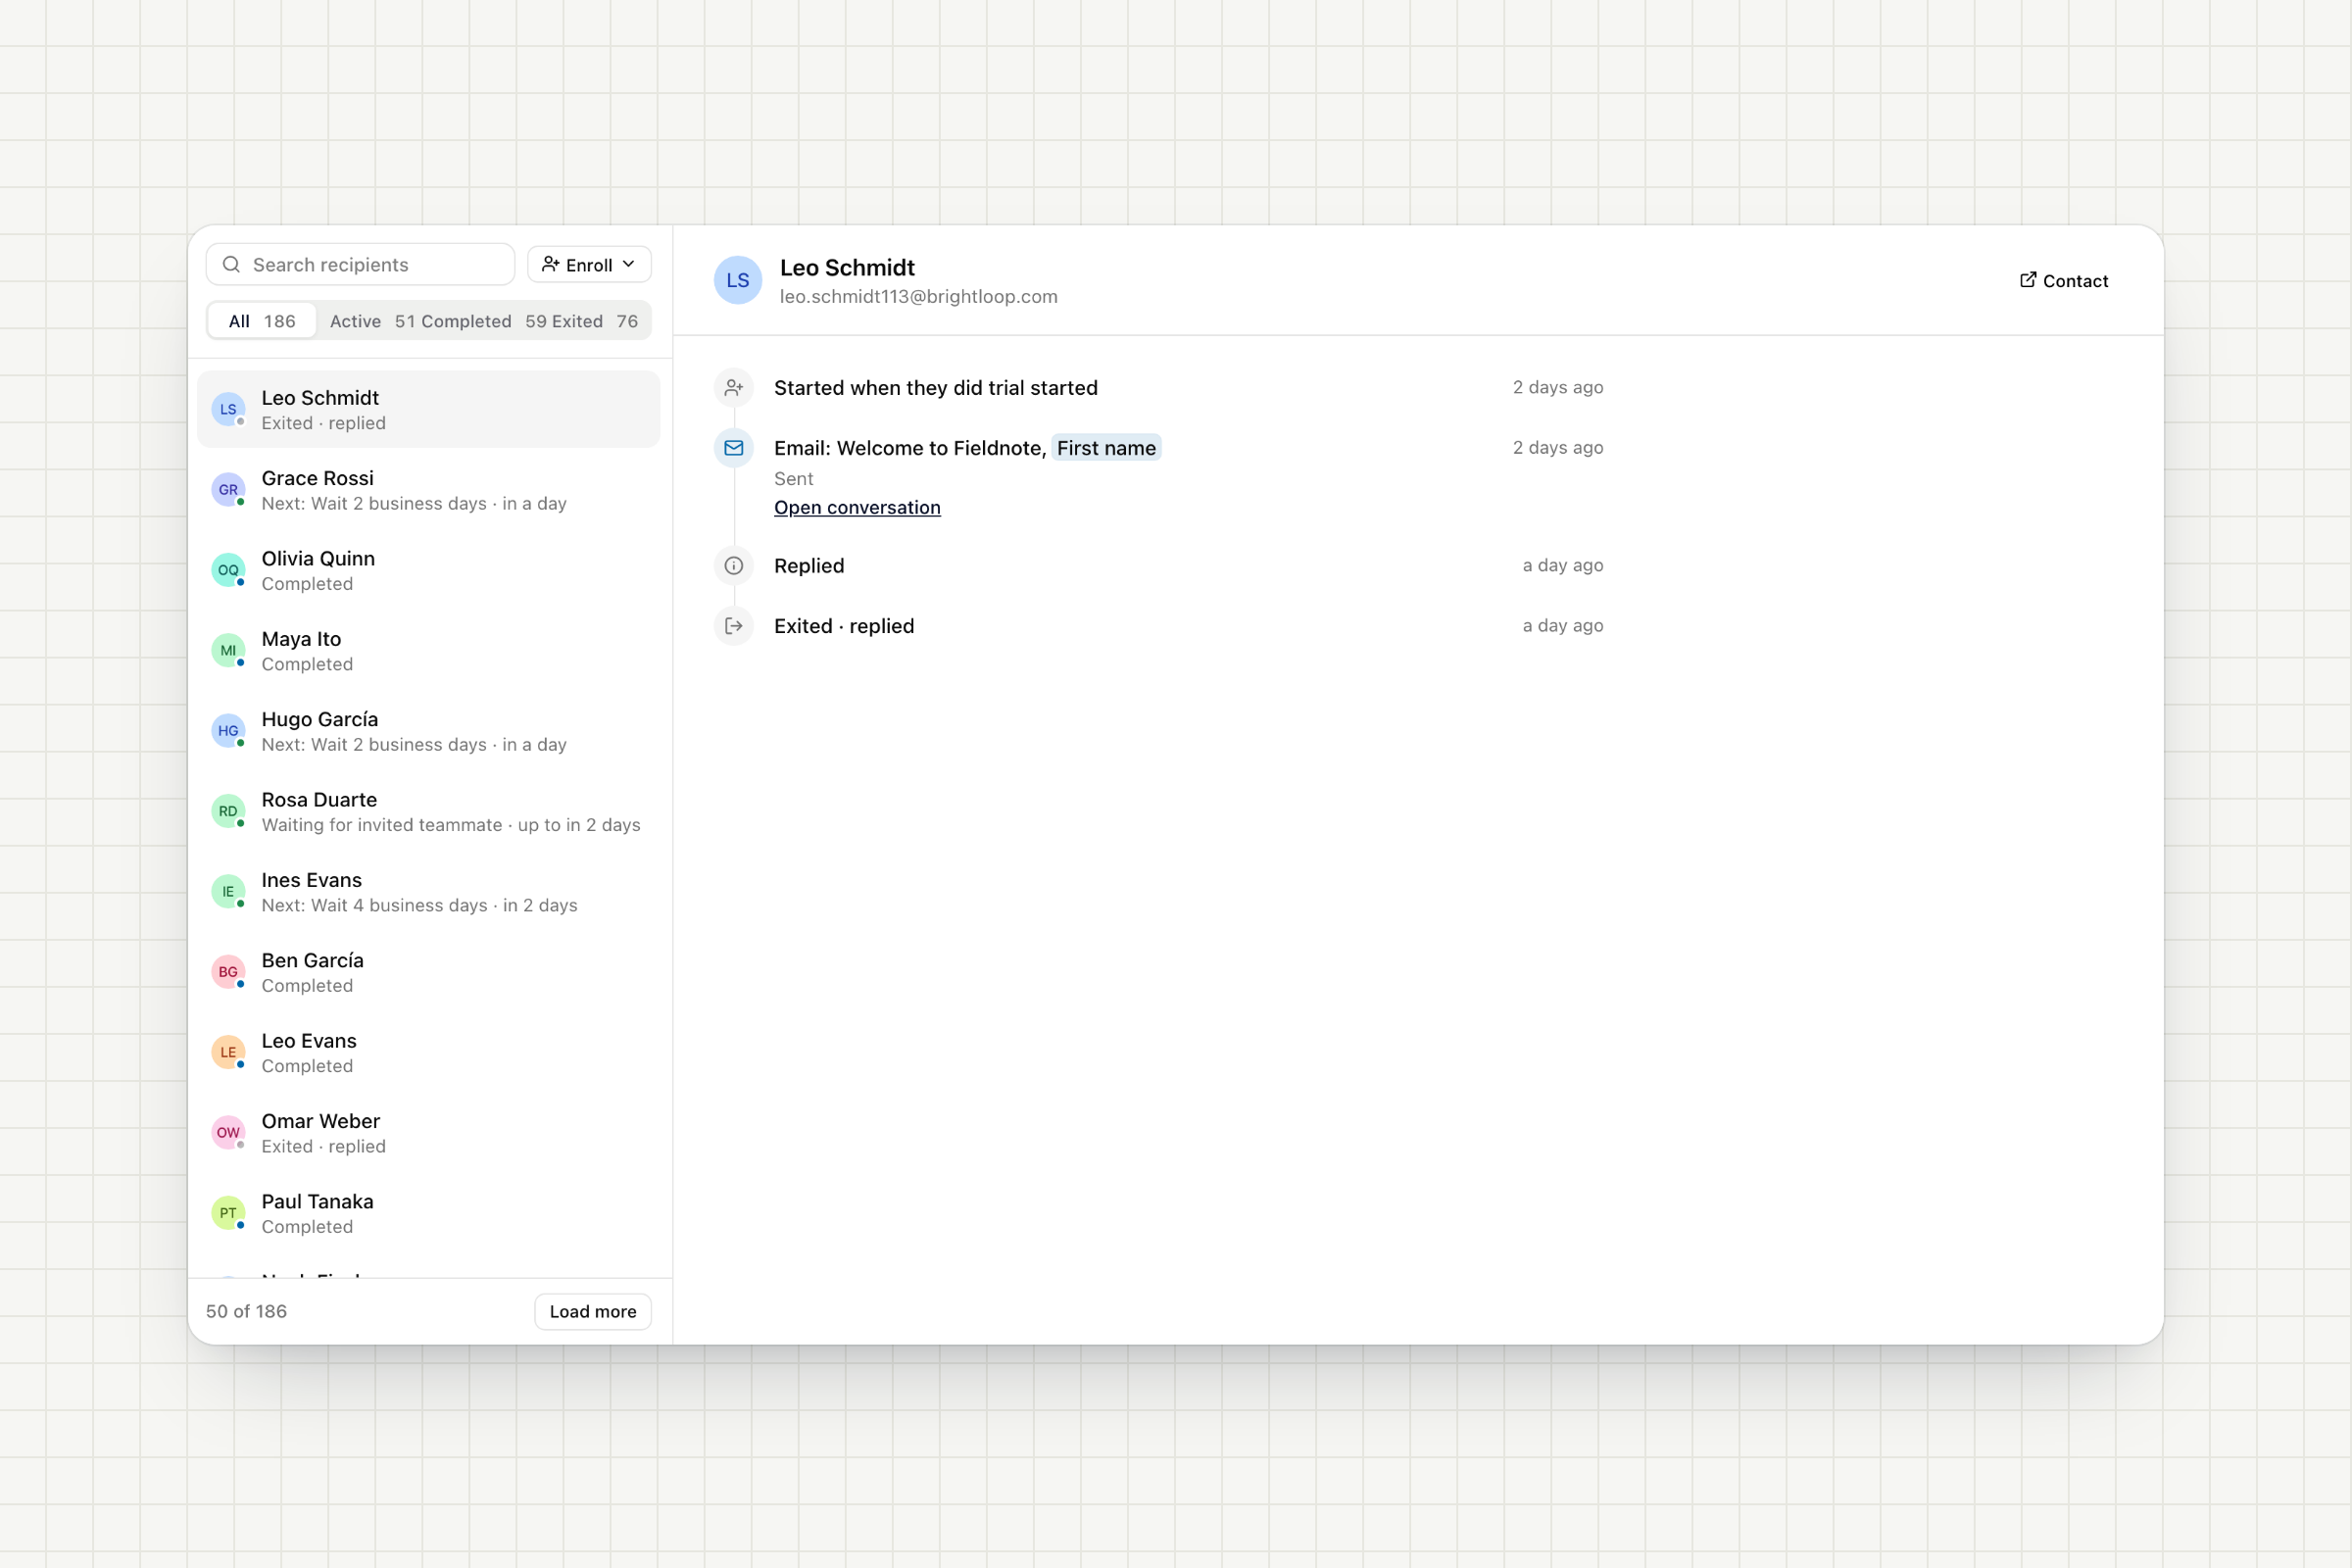This screenshot has width=2352, height=1568.
Task: Click Ben García's BG avatar
Action: click(228, 971)
